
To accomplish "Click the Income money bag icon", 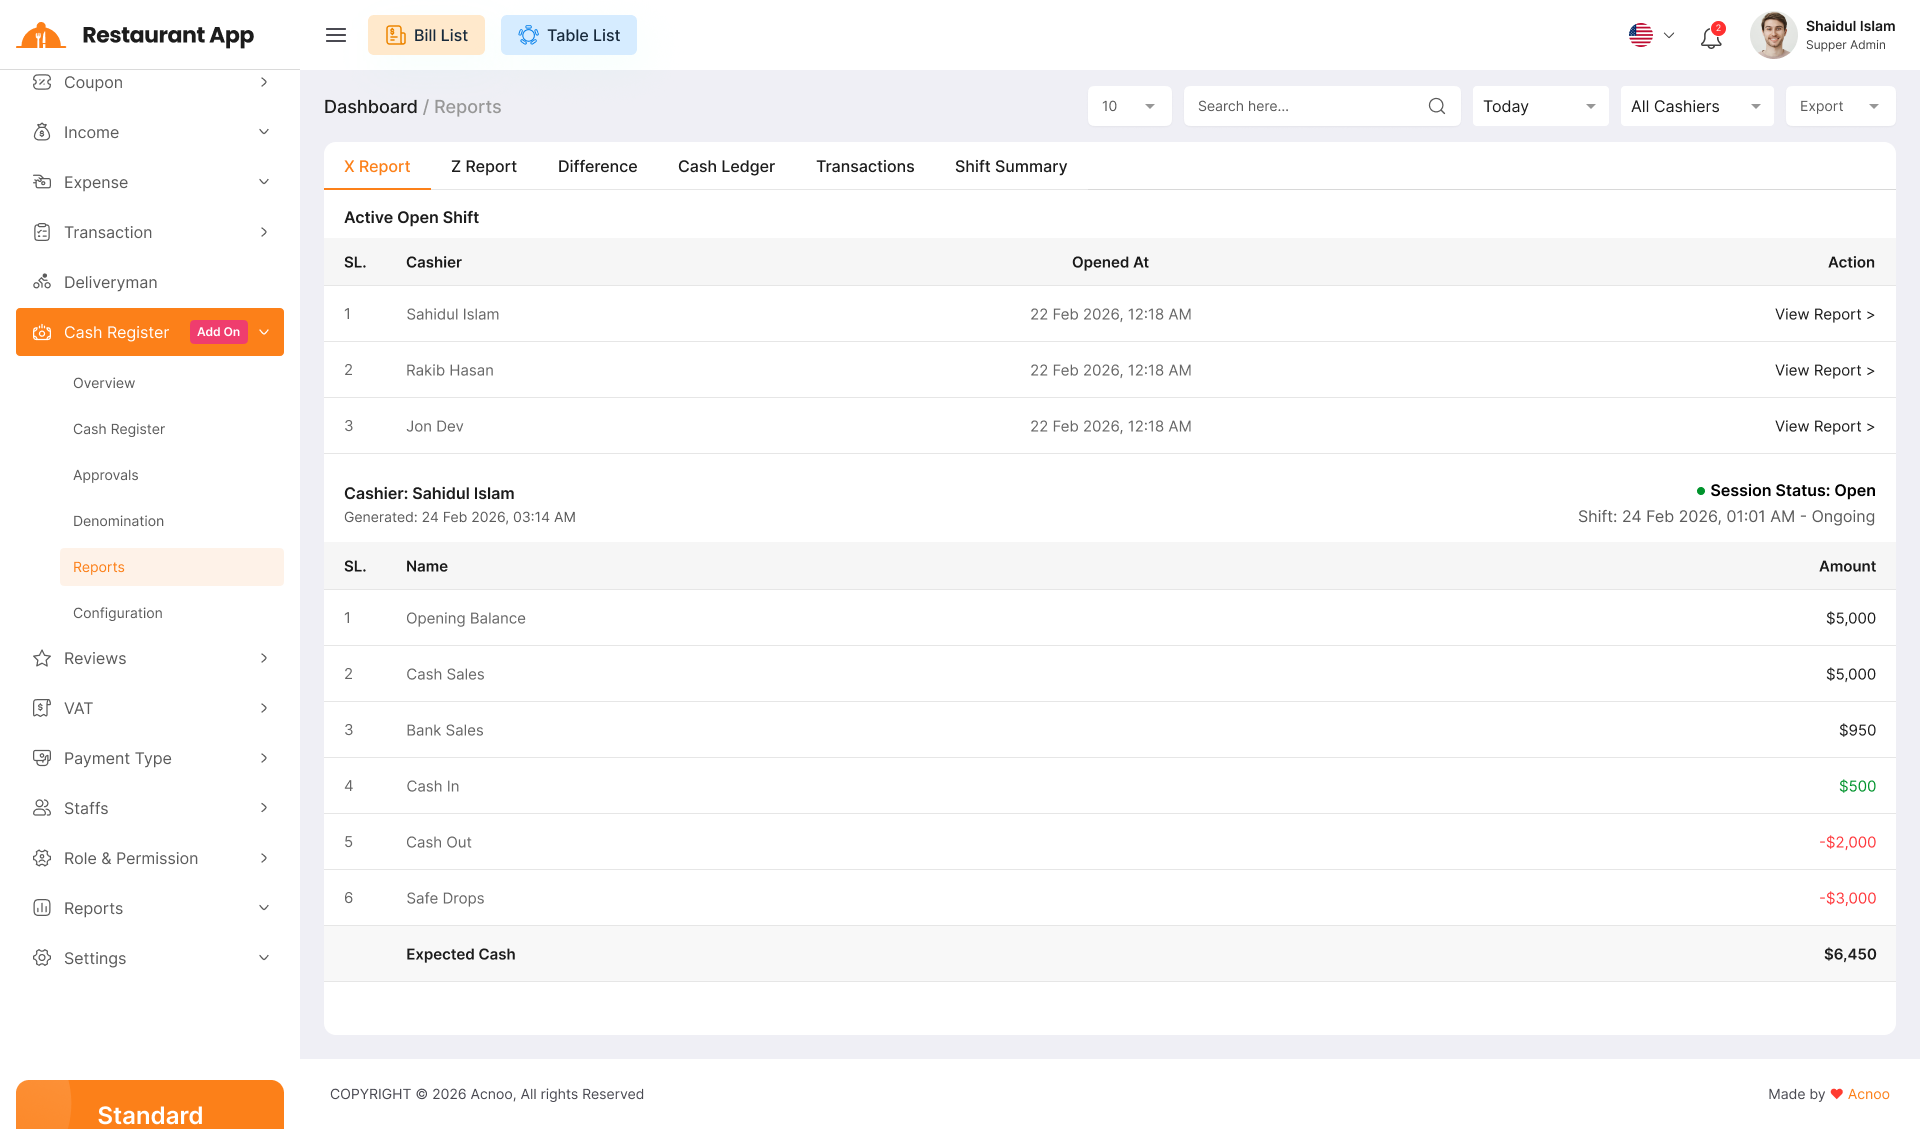I will pyautogui.click(x=42, y=132).
